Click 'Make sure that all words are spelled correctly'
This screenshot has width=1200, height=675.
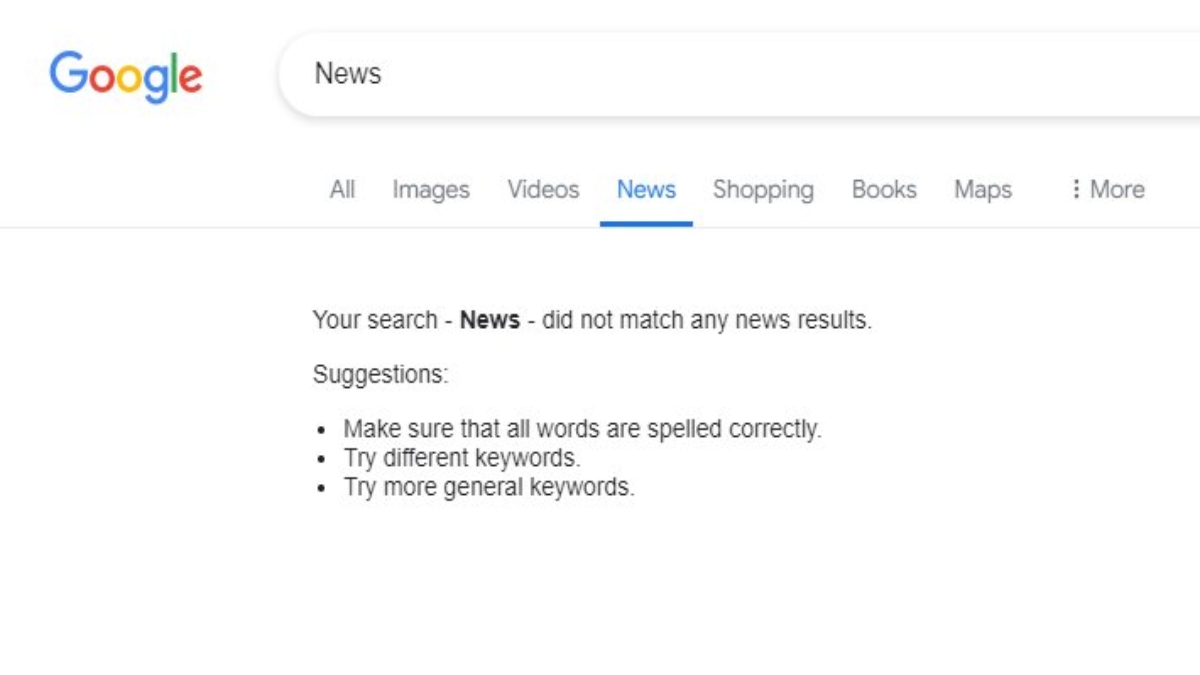click(x=582, y=429)
